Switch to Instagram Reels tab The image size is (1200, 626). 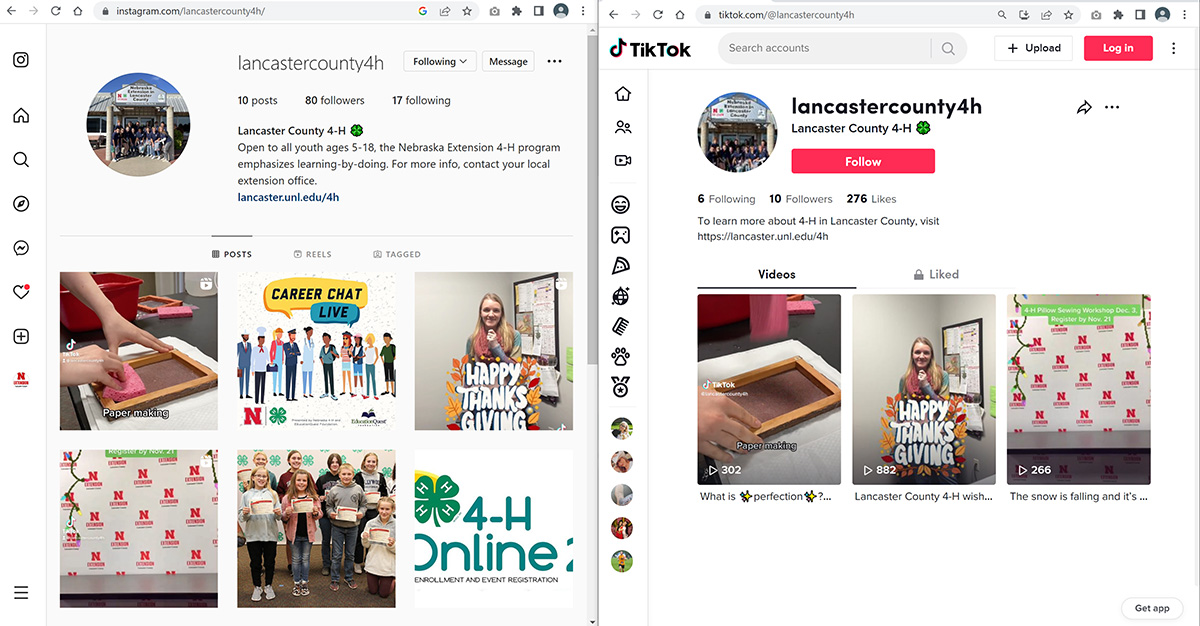coord(312,254)
